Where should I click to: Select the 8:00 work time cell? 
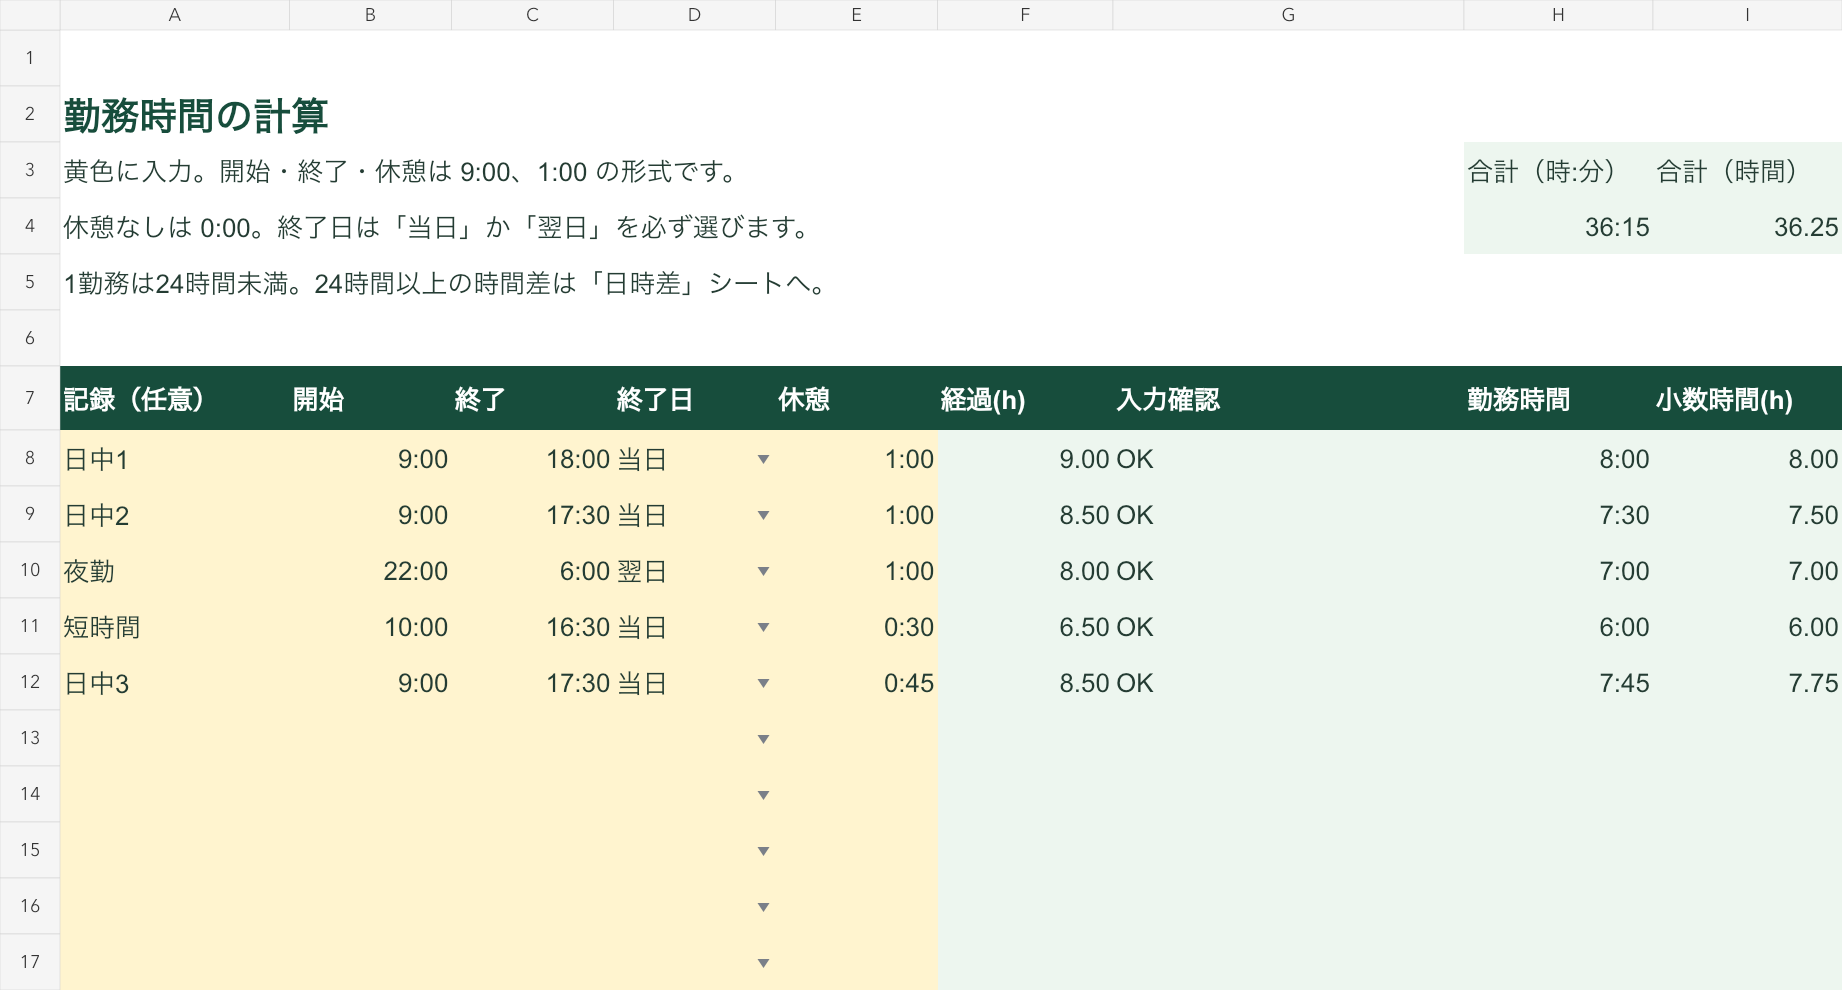tap(1558, 459)
